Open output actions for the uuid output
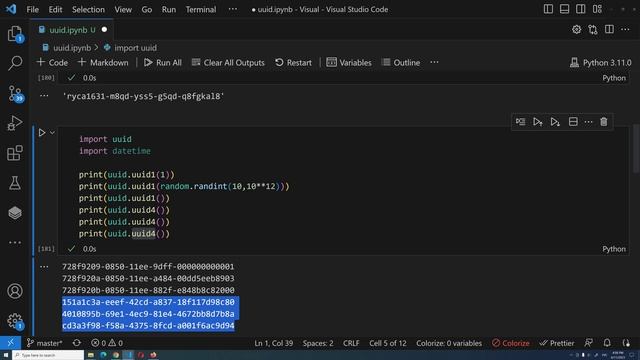The height and width of the screenshot is (360, 640). point(44,267)
